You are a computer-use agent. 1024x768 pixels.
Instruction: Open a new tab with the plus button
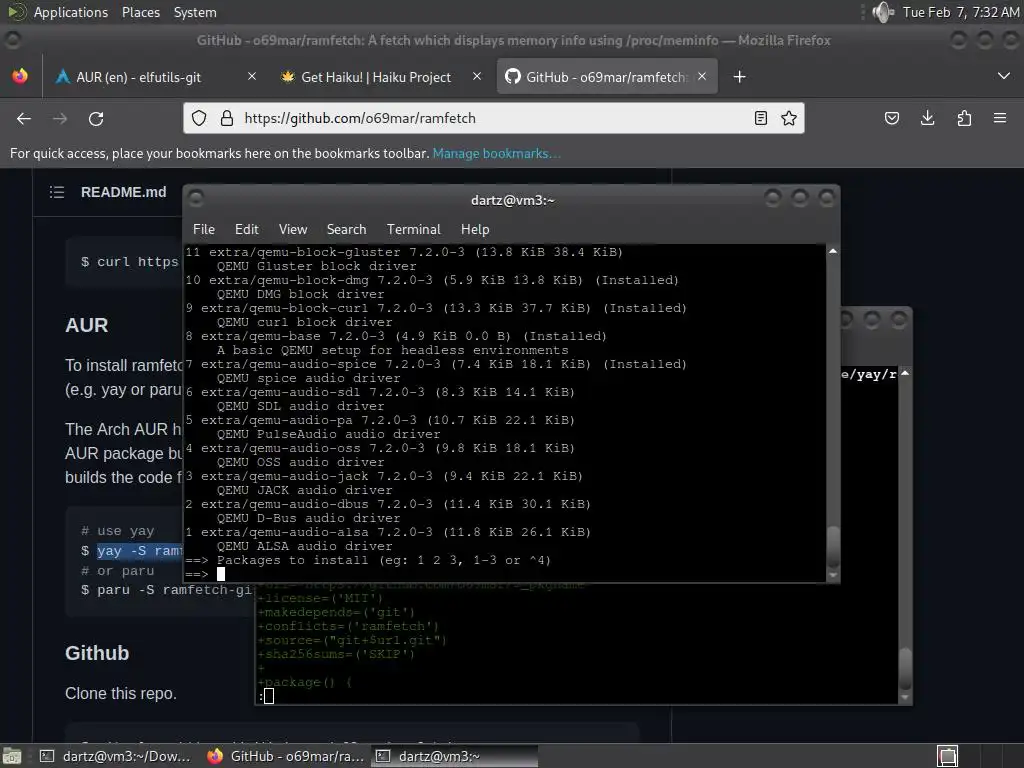coord(739,77)
